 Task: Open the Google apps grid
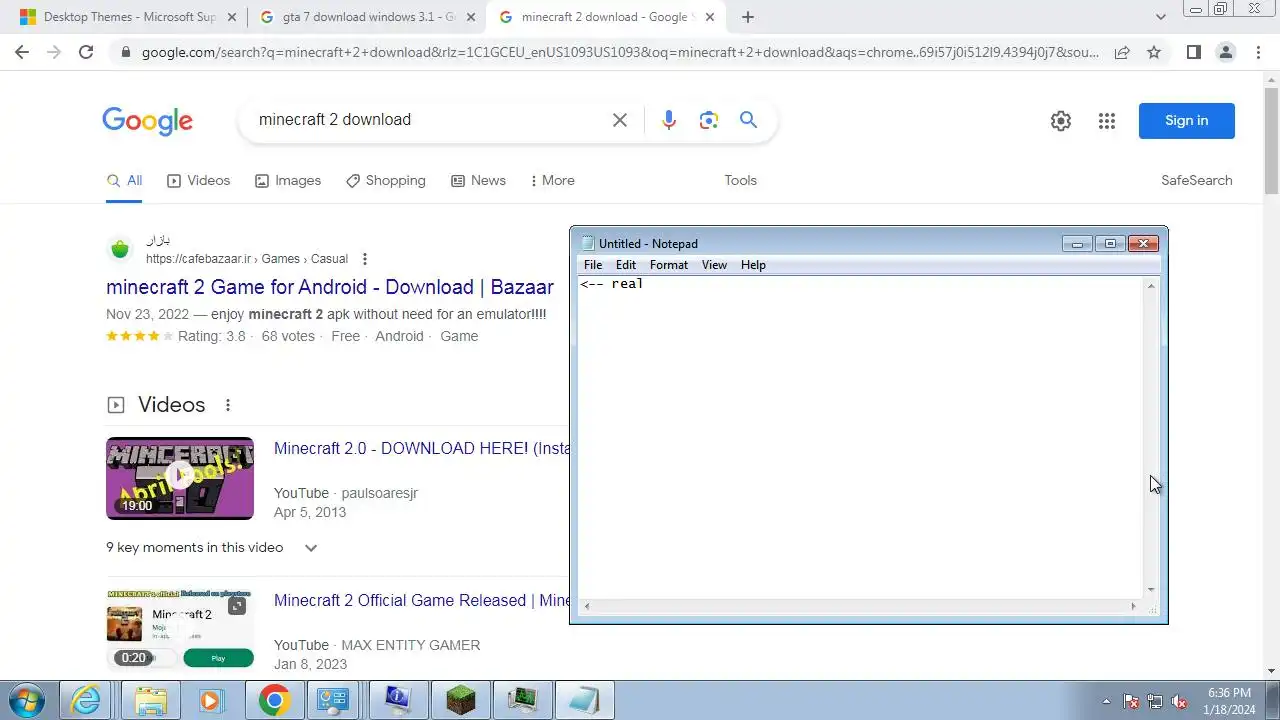point(1106,121)
